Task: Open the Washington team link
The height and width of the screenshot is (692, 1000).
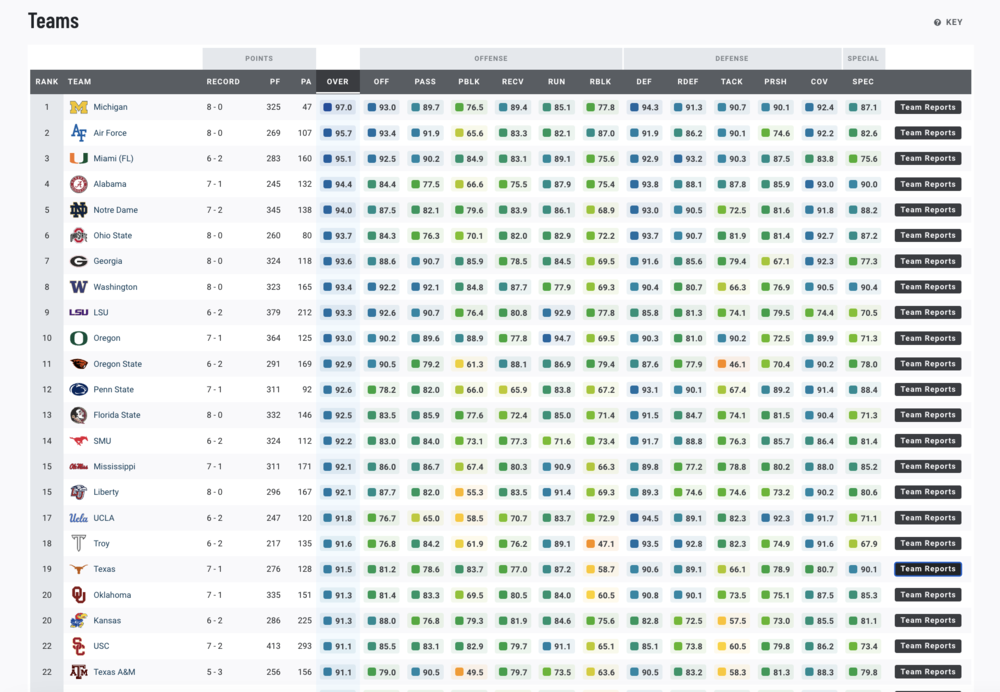Action: 115,287
